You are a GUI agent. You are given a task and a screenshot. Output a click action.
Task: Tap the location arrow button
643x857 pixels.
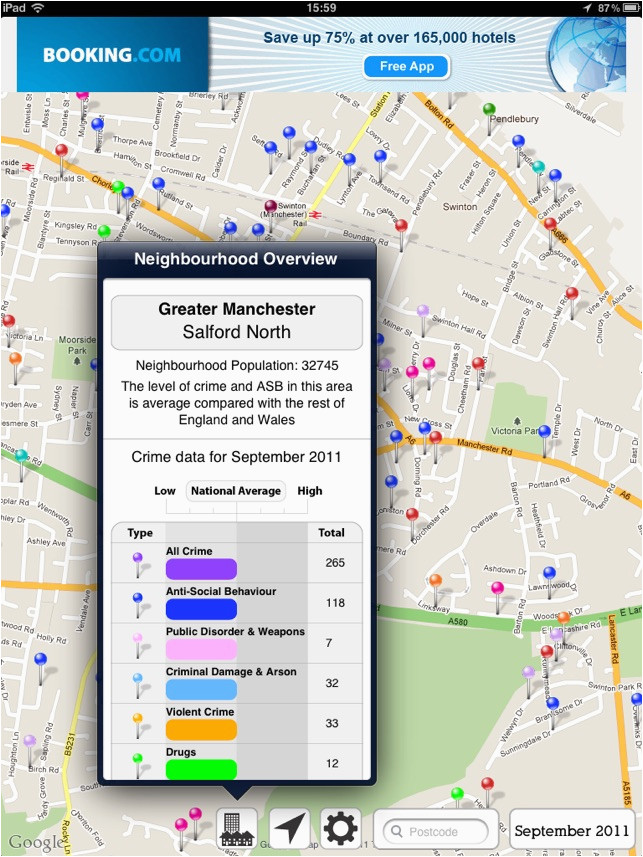[289, 829]
